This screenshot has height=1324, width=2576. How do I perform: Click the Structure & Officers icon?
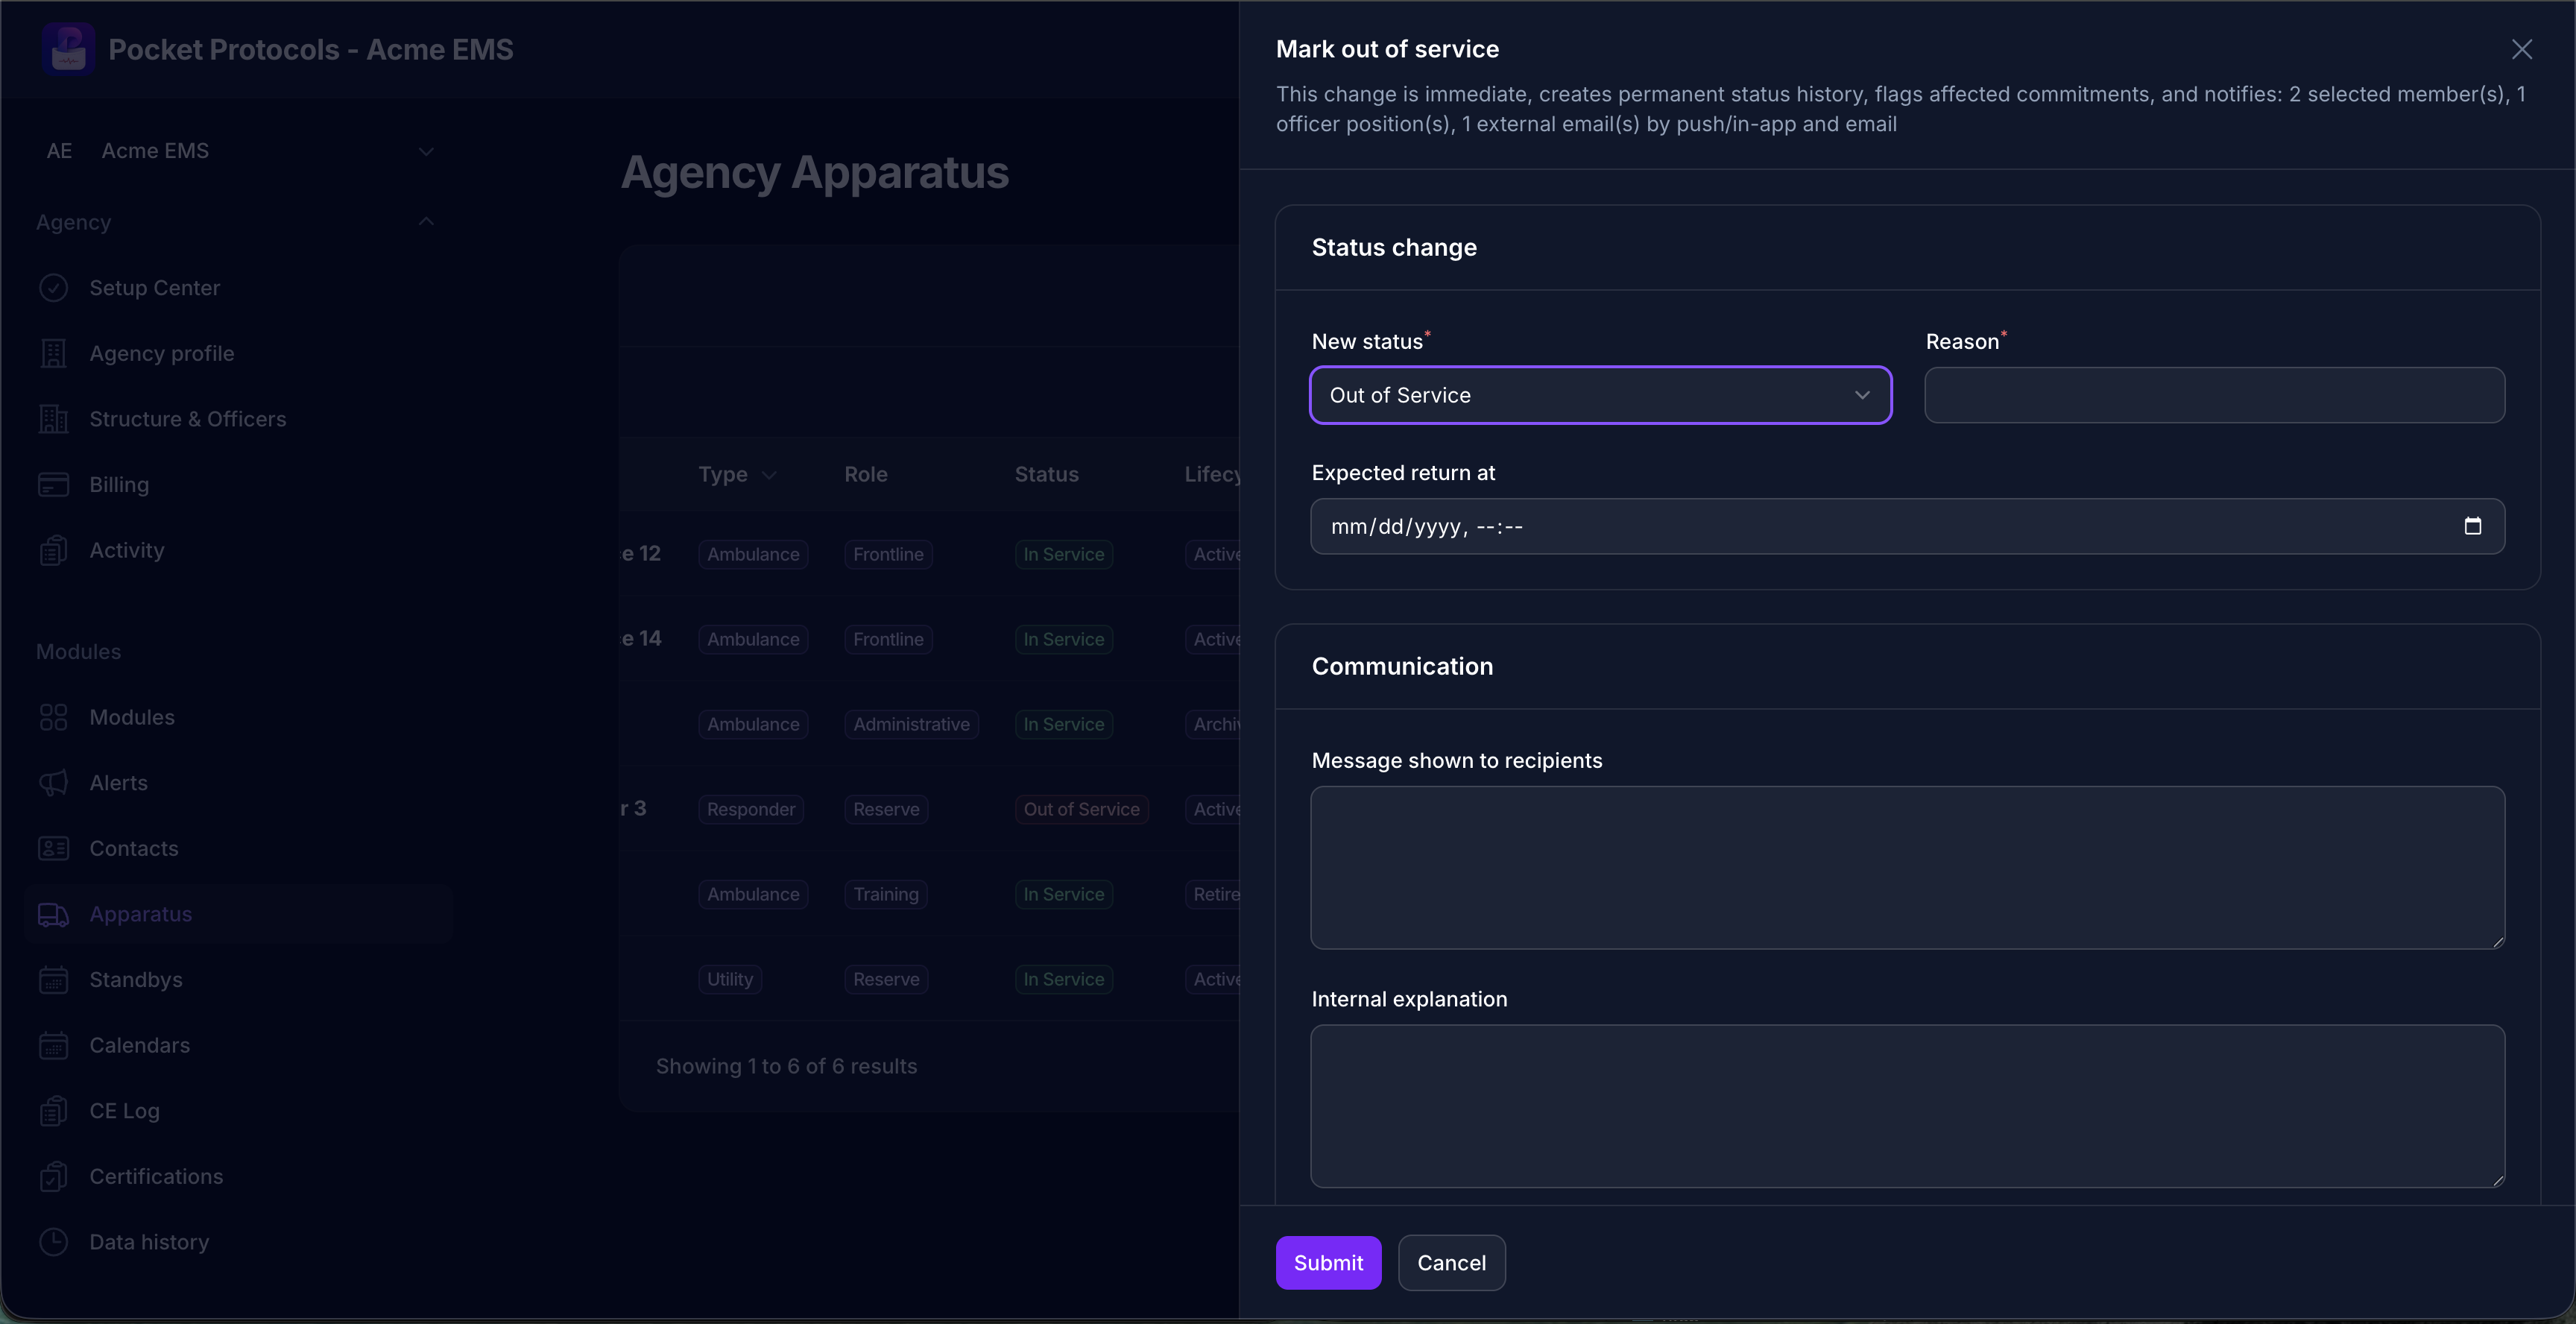coord(53,419)
